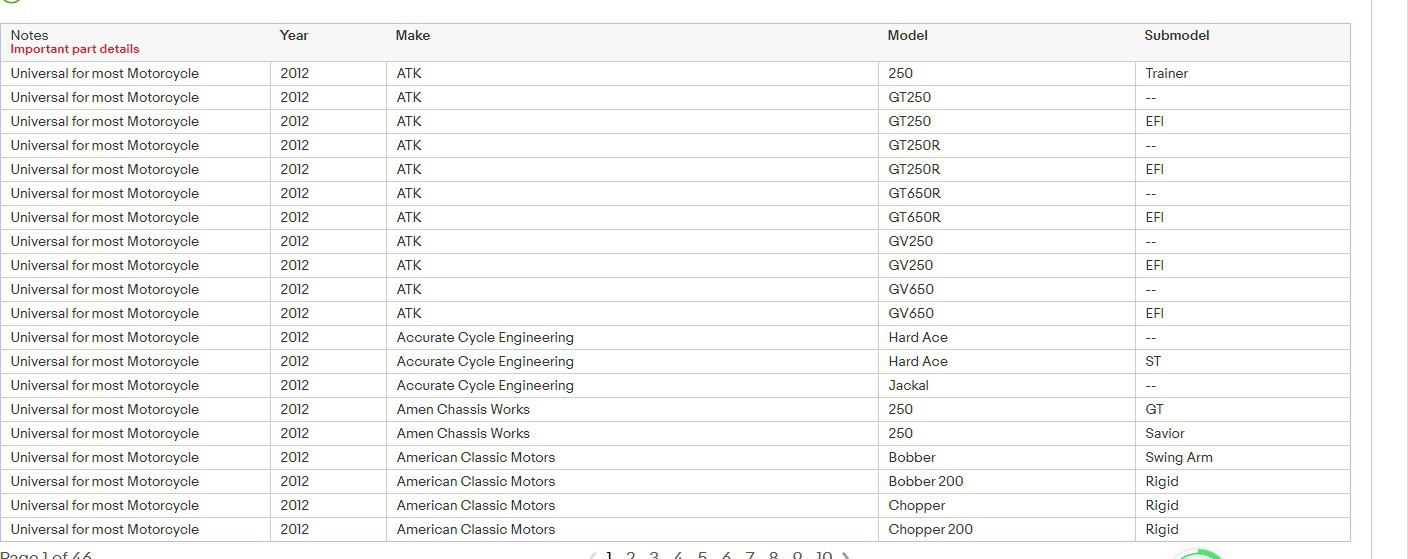Click the Make column header
1408x559 pixels.
pos(413,36)
